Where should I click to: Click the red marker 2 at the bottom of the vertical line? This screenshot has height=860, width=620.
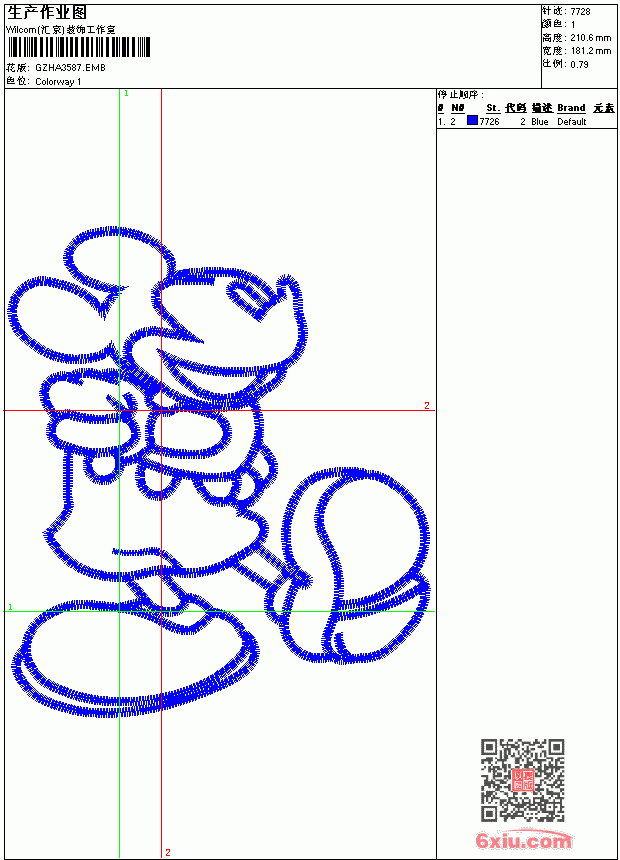point(168,852)
